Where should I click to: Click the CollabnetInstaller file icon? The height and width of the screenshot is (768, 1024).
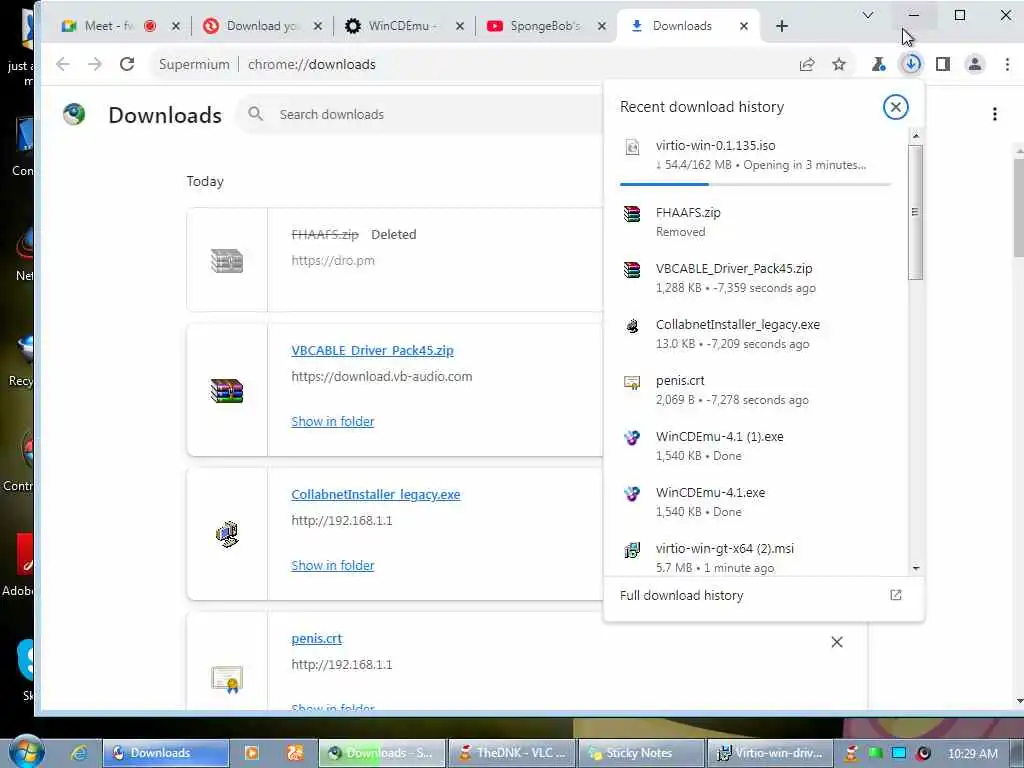tap(227, 534)
